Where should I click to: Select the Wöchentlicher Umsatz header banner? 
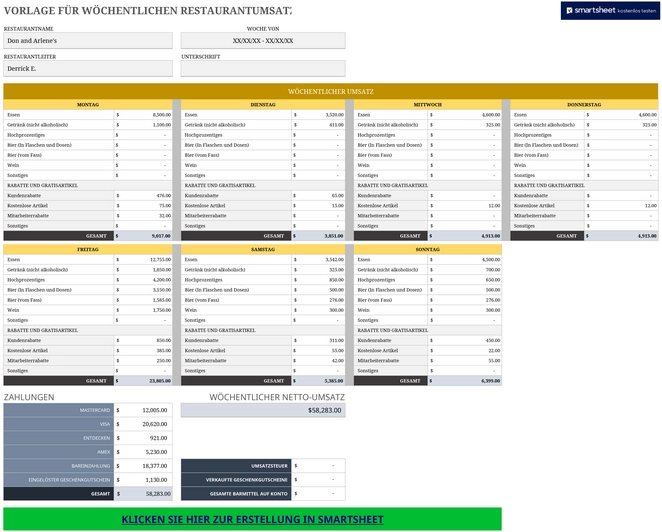click(331, 92)
